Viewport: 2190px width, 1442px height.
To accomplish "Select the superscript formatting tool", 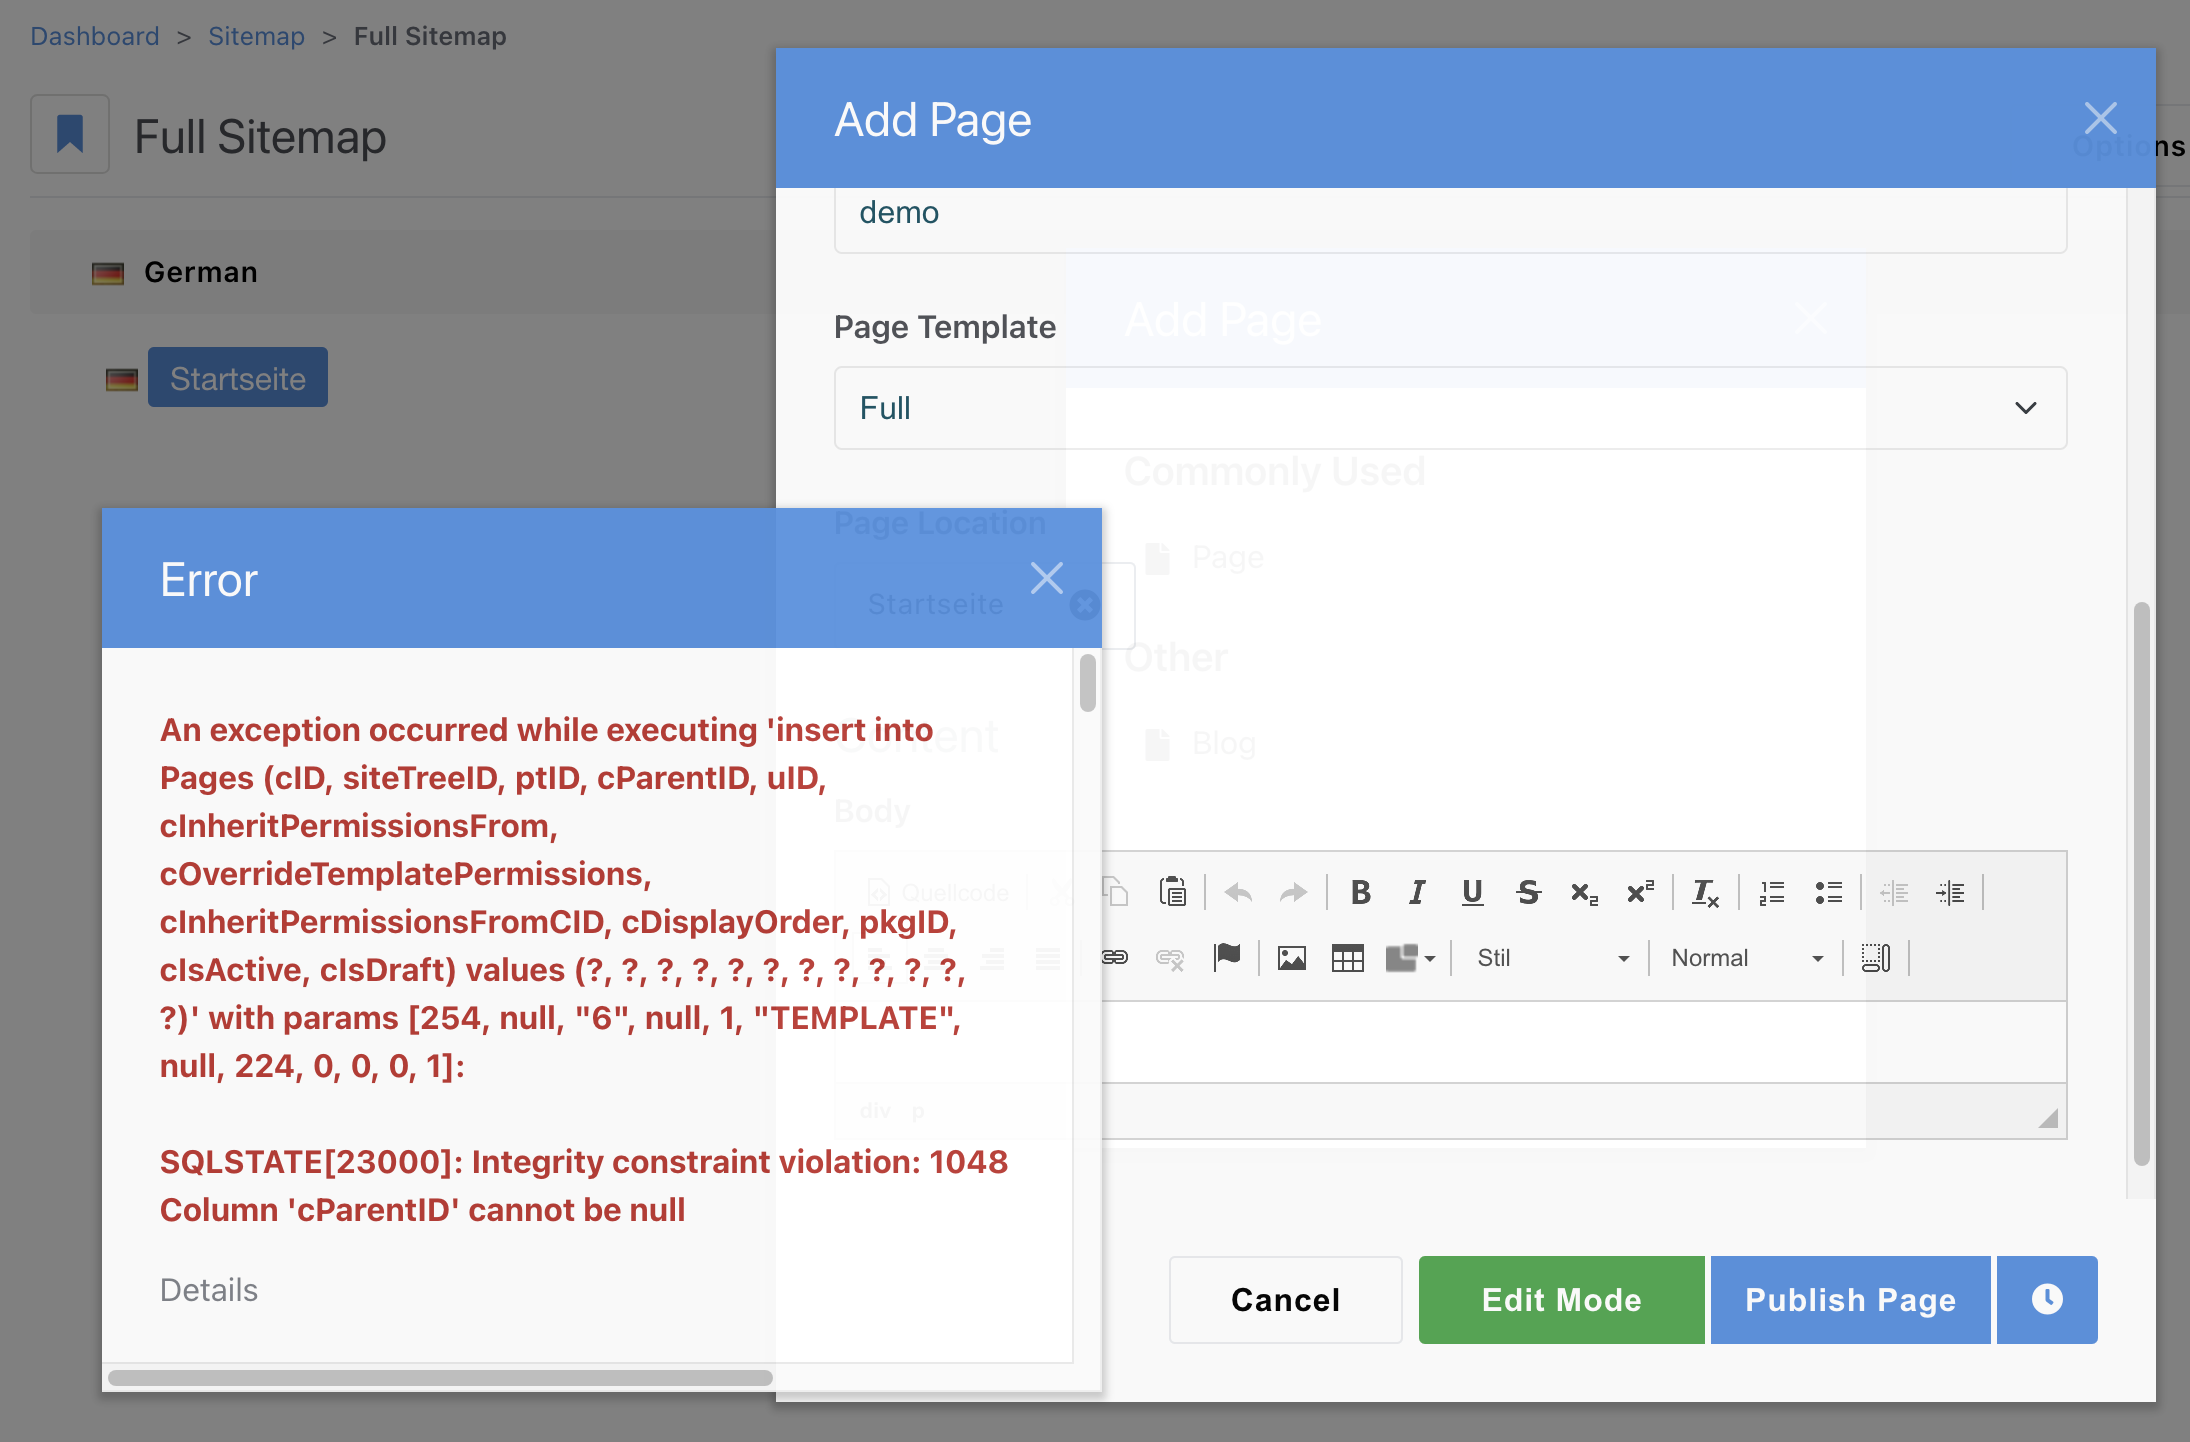I will click(x=1639, y=892).
